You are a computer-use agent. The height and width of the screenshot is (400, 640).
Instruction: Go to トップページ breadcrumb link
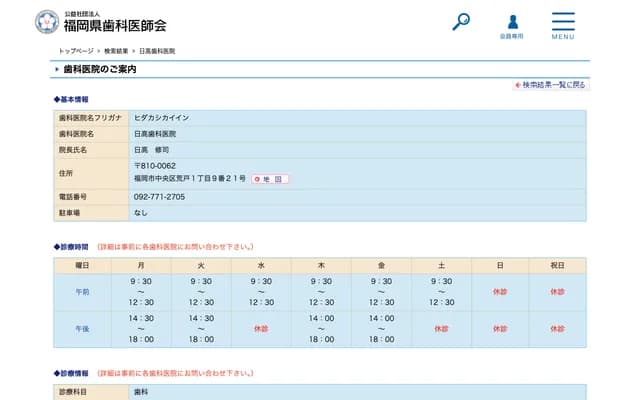tap(76, 51)
